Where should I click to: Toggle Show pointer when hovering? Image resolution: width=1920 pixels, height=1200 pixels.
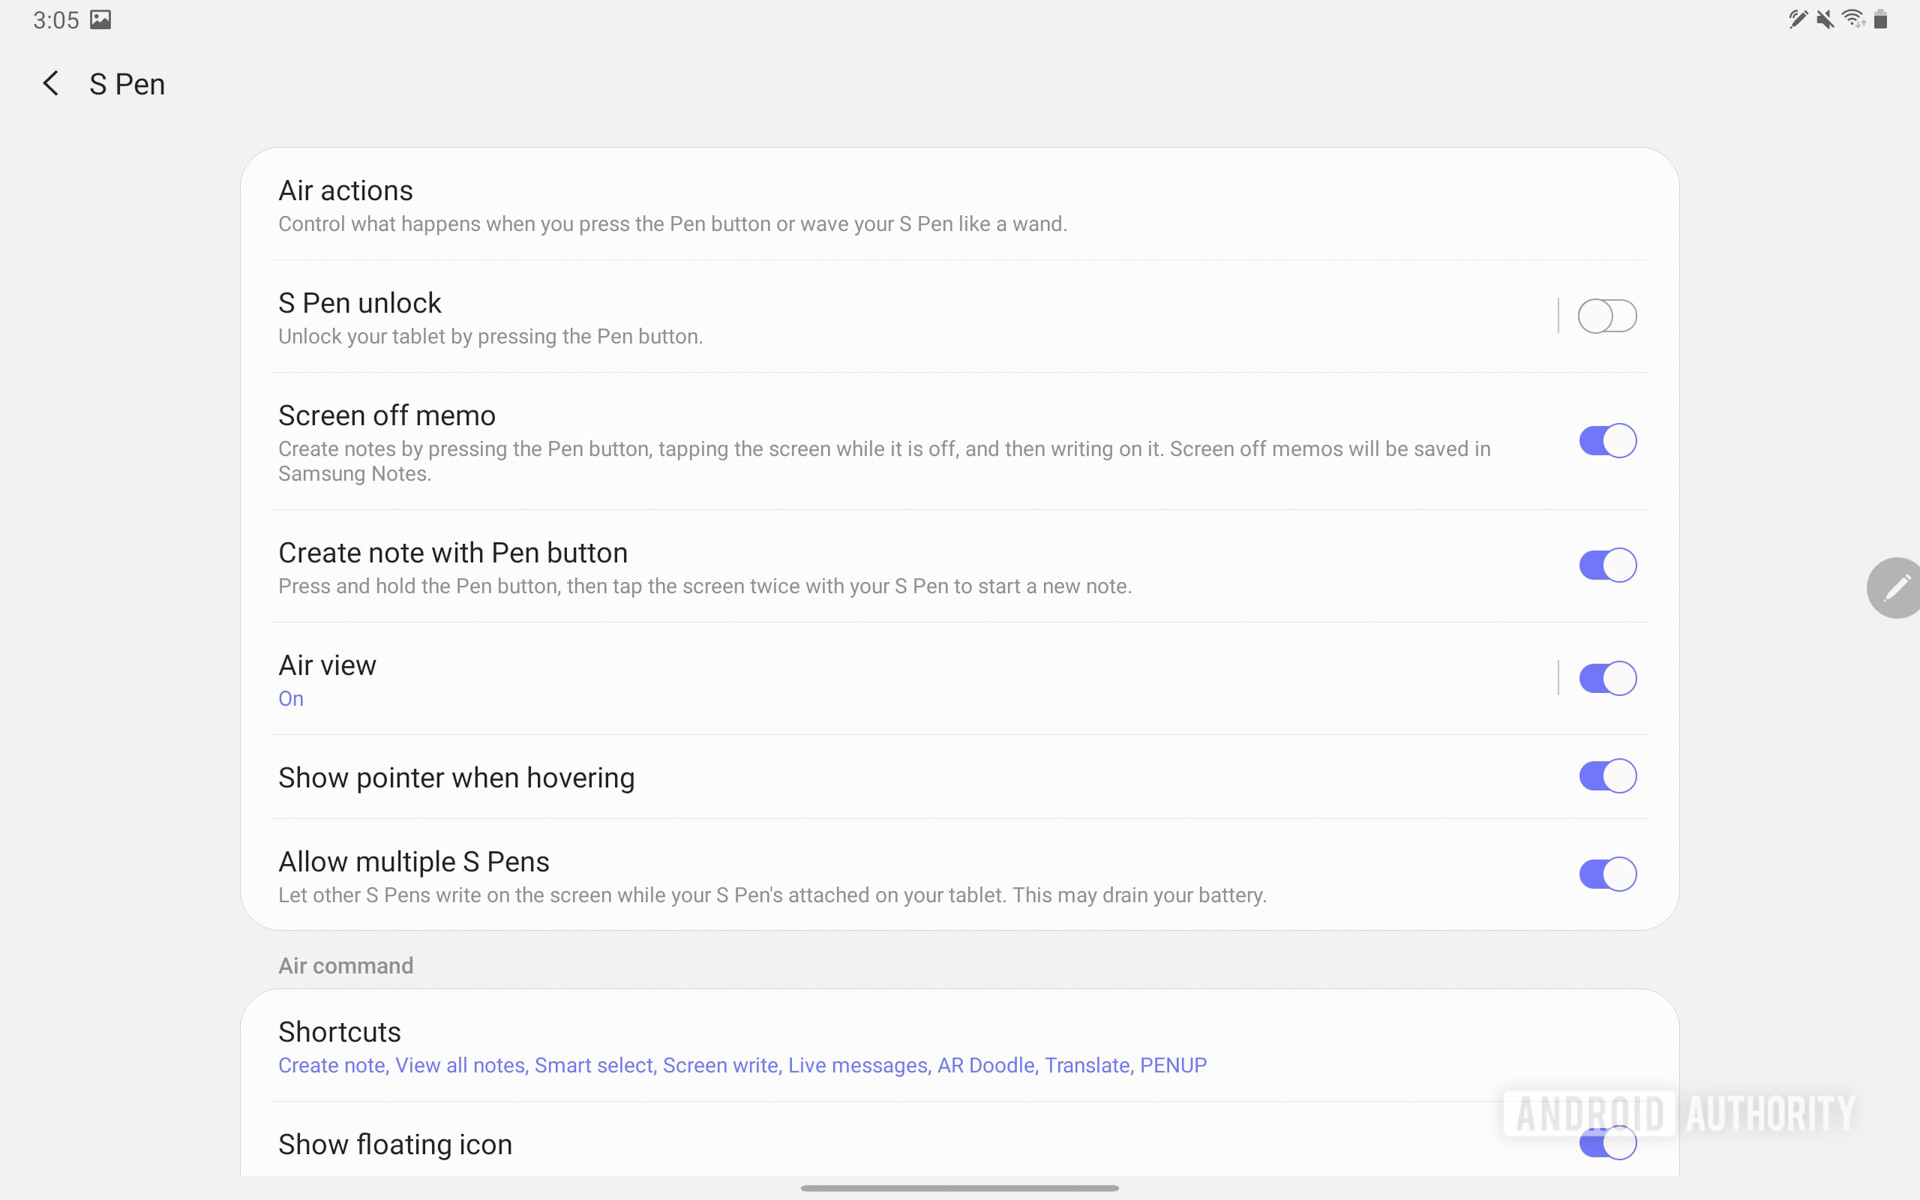(x=1607, y=776)
